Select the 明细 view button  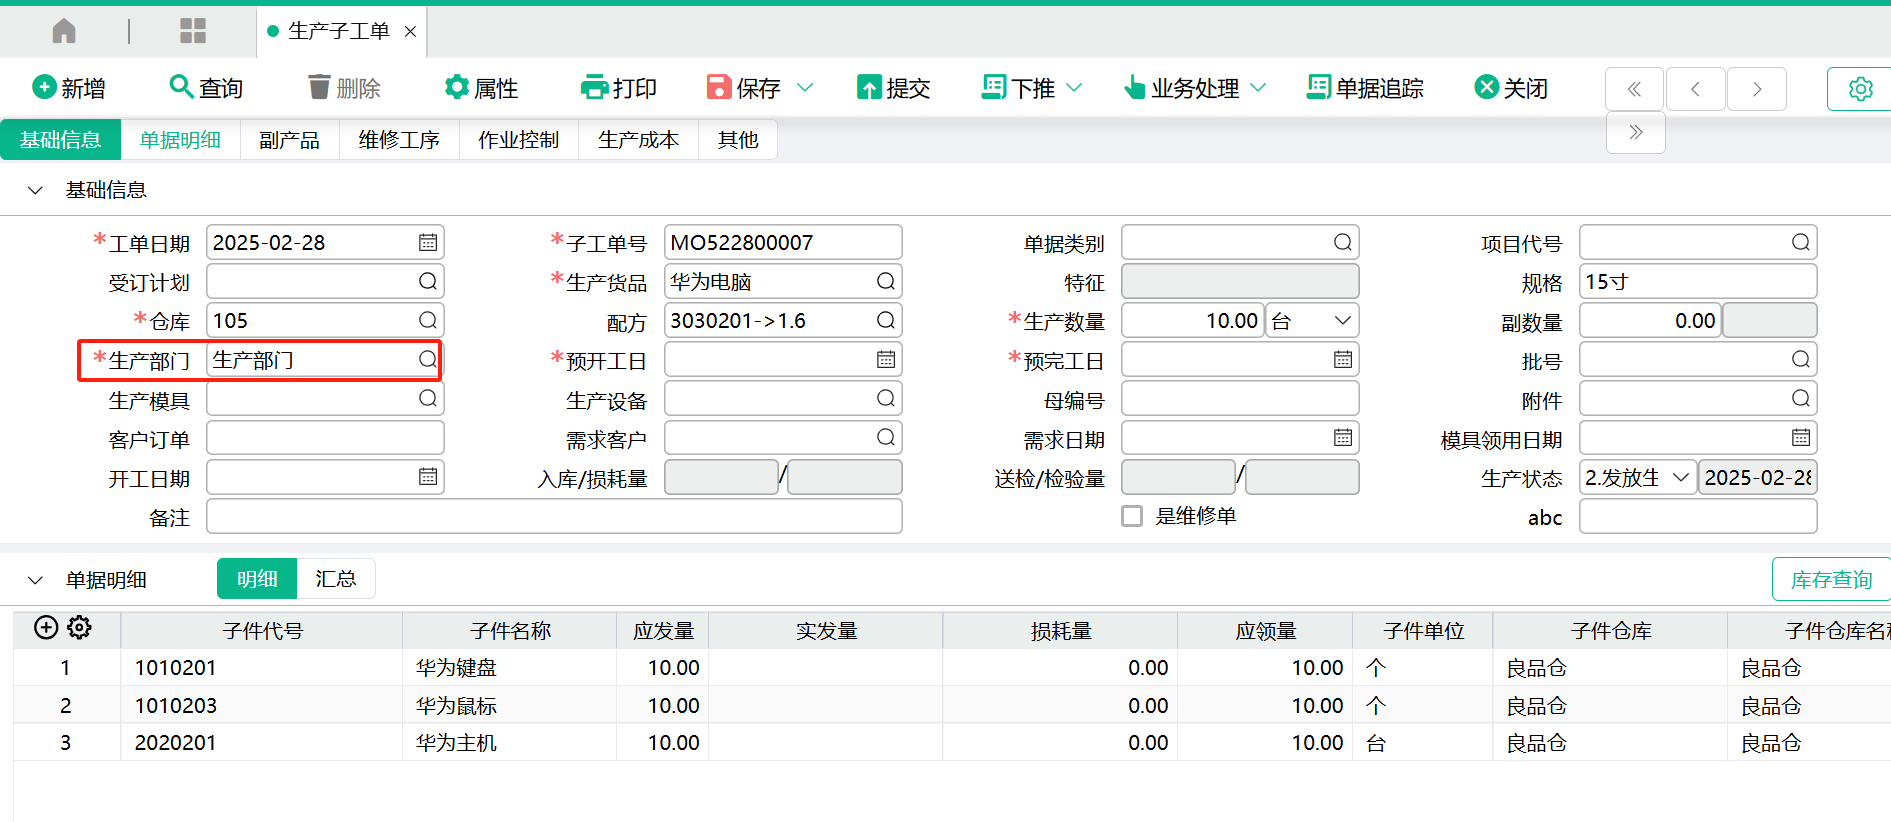pos(257,579)
